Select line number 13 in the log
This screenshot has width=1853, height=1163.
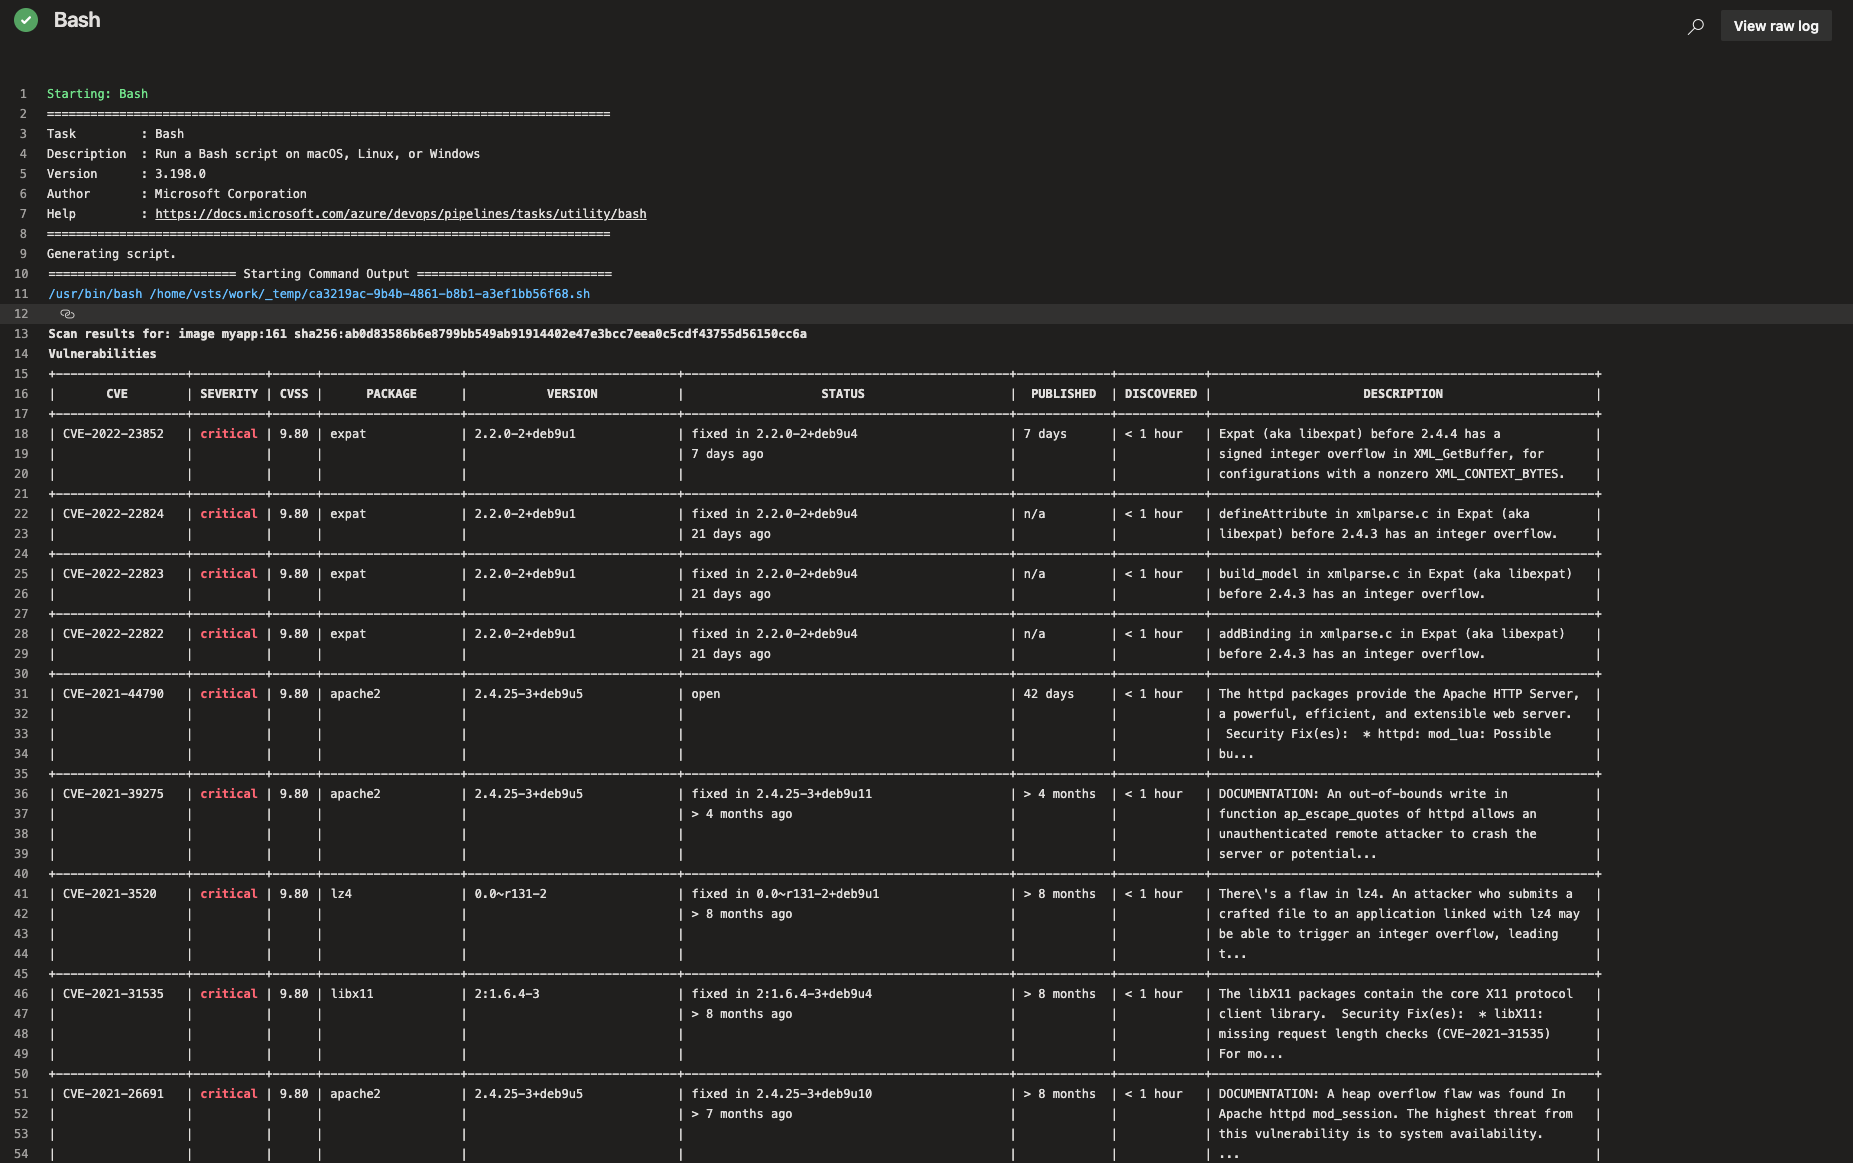click(21, 334)
